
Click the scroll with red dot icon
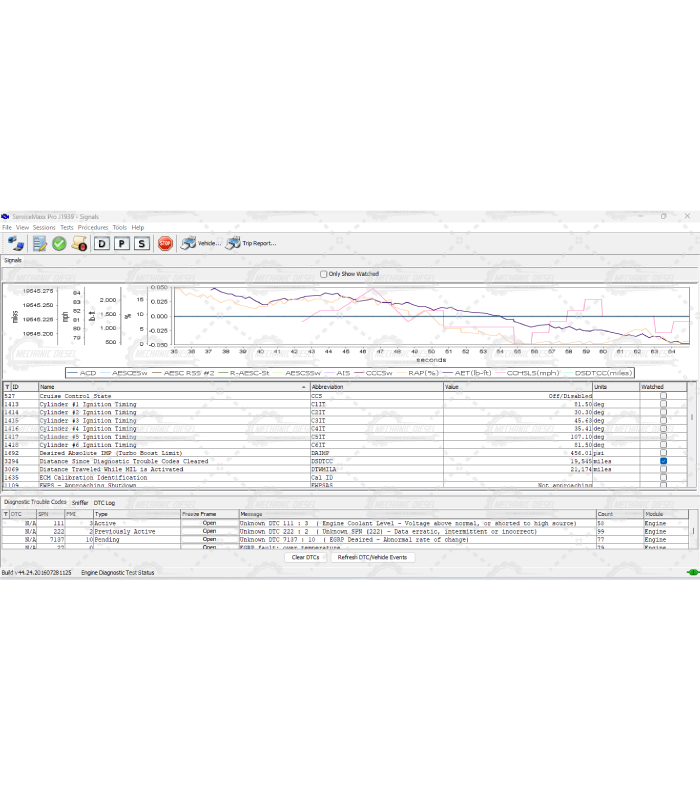click(x=80, y=243)
